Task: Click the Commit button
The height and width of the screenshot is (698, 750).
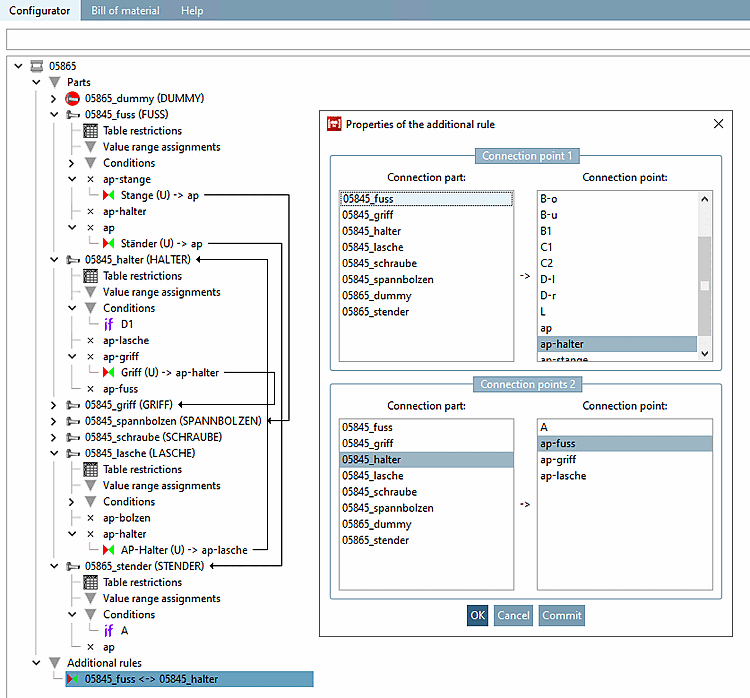Action: [561, 615]
